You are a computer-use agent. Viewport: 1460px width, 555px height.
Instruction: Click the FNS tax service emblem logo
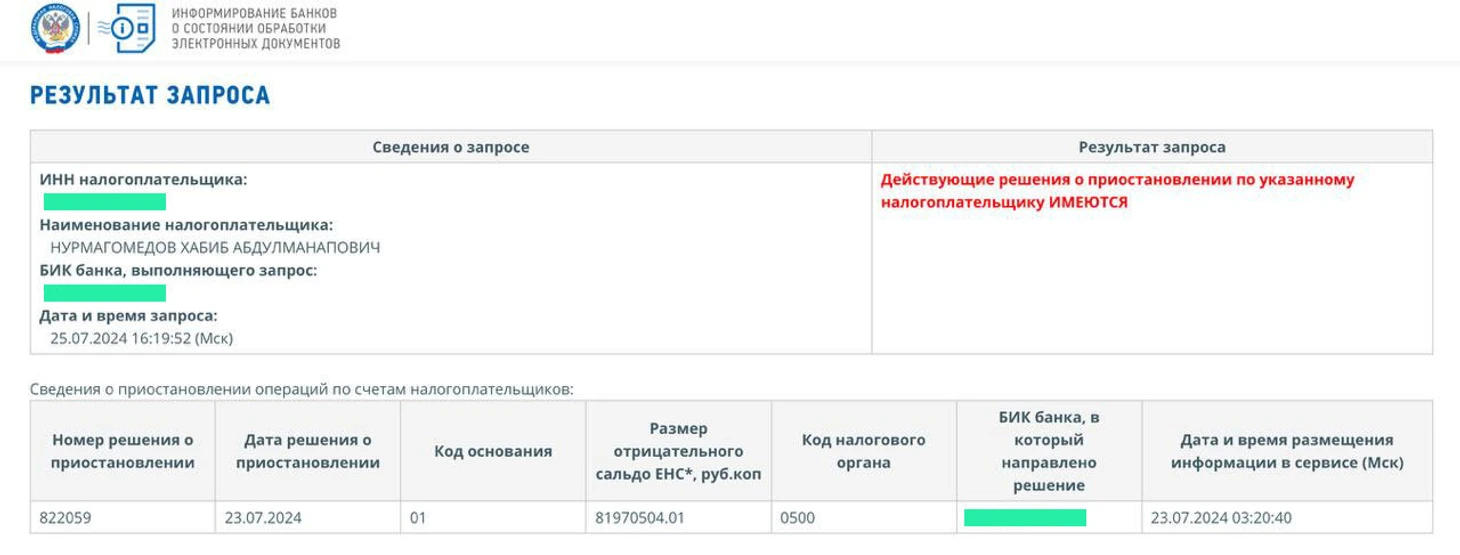(x=54, y=28)
